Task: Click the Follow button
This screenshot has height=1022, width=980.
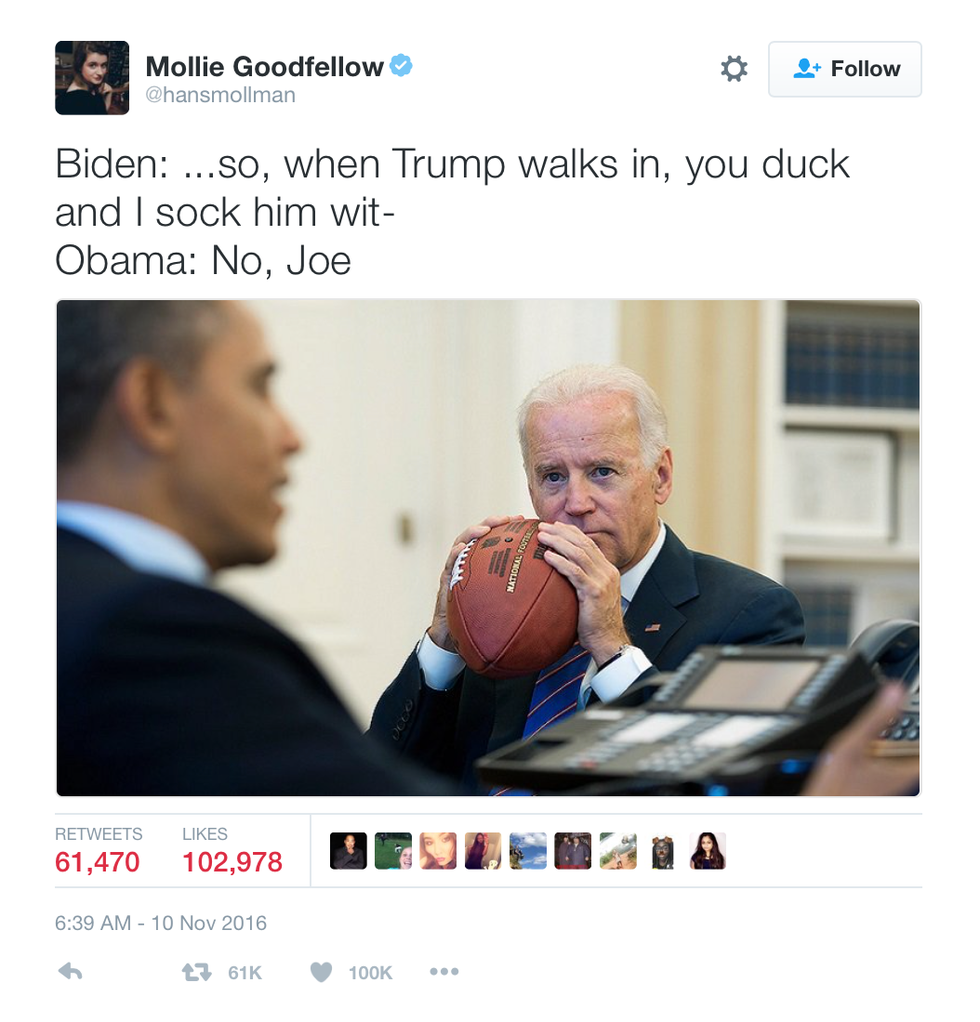Action: coord(844,69)
